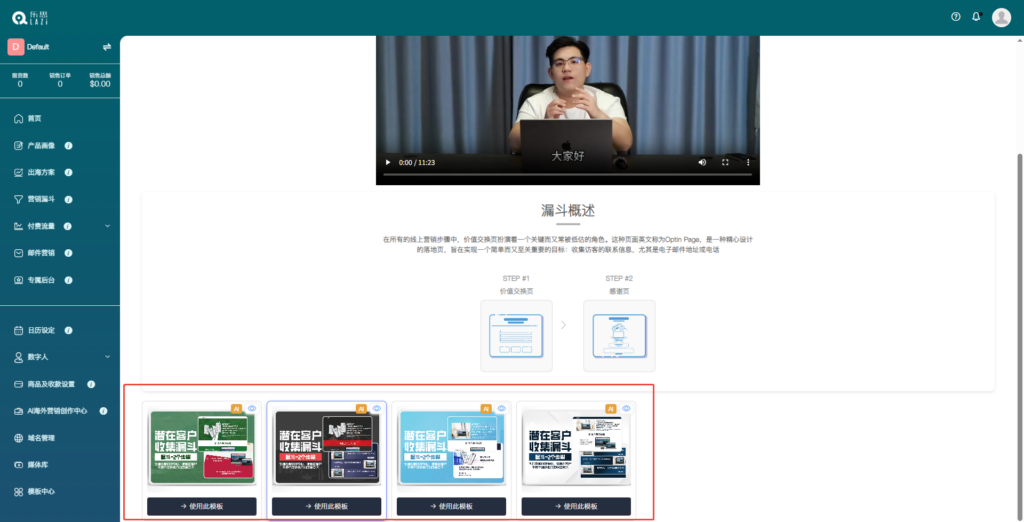The width and height of the screenshot is (1024, 522).
Task: Mute the video with the volume icon
Action: coord(701,162)
